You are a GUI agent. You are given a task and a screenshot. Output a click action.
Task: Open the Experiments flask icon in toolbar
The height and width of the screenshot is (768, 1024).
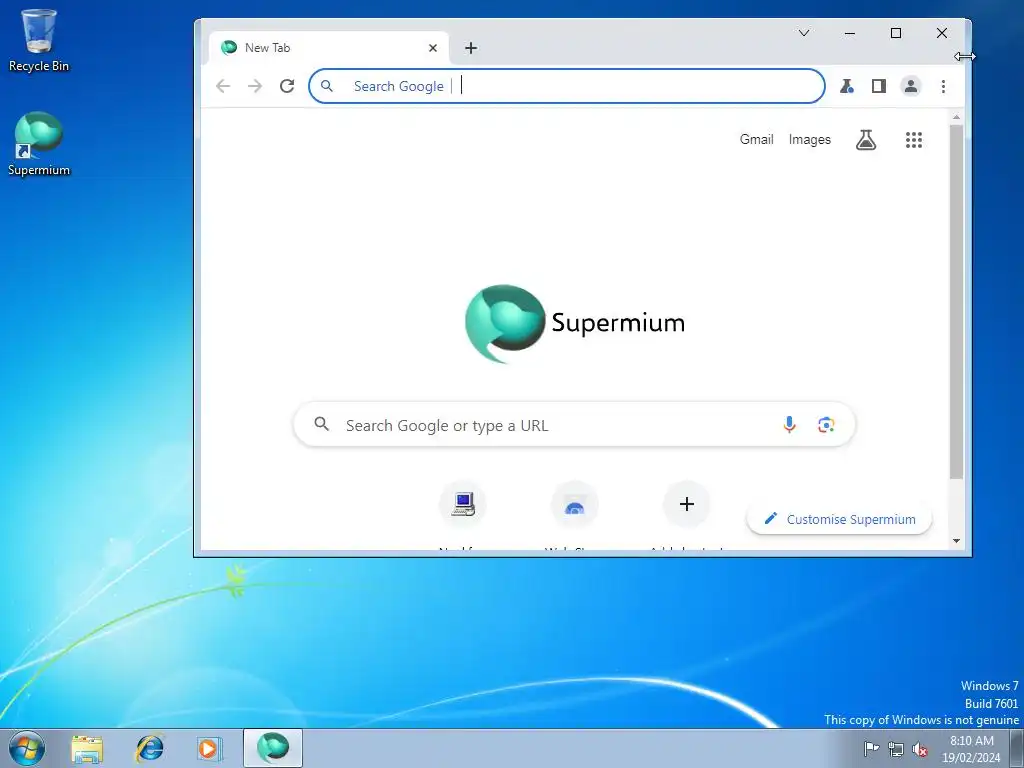tap(847, 86)
